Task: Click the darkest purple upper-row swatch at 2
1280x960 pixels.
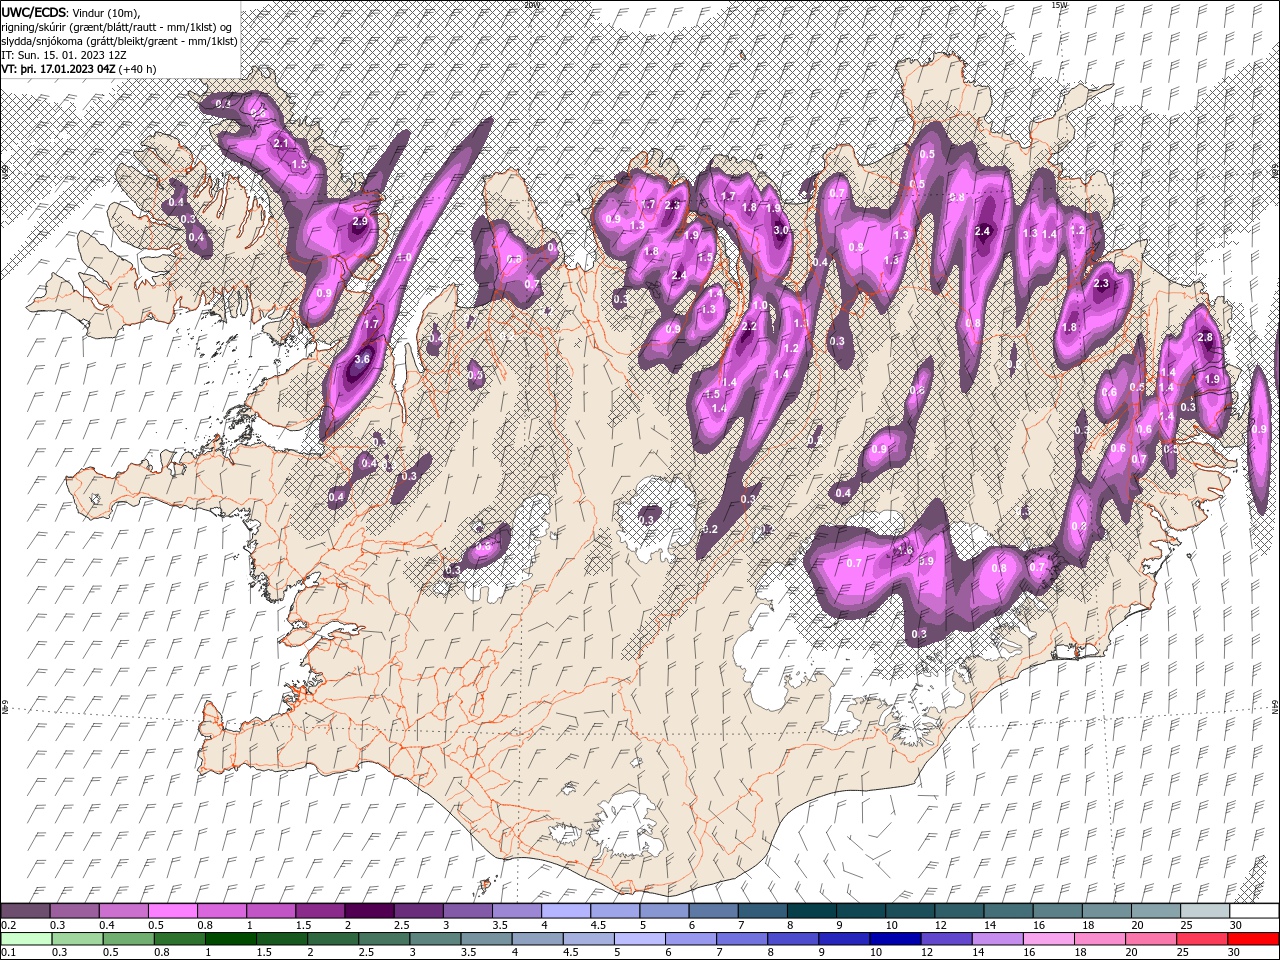Action: click(369, 911)
